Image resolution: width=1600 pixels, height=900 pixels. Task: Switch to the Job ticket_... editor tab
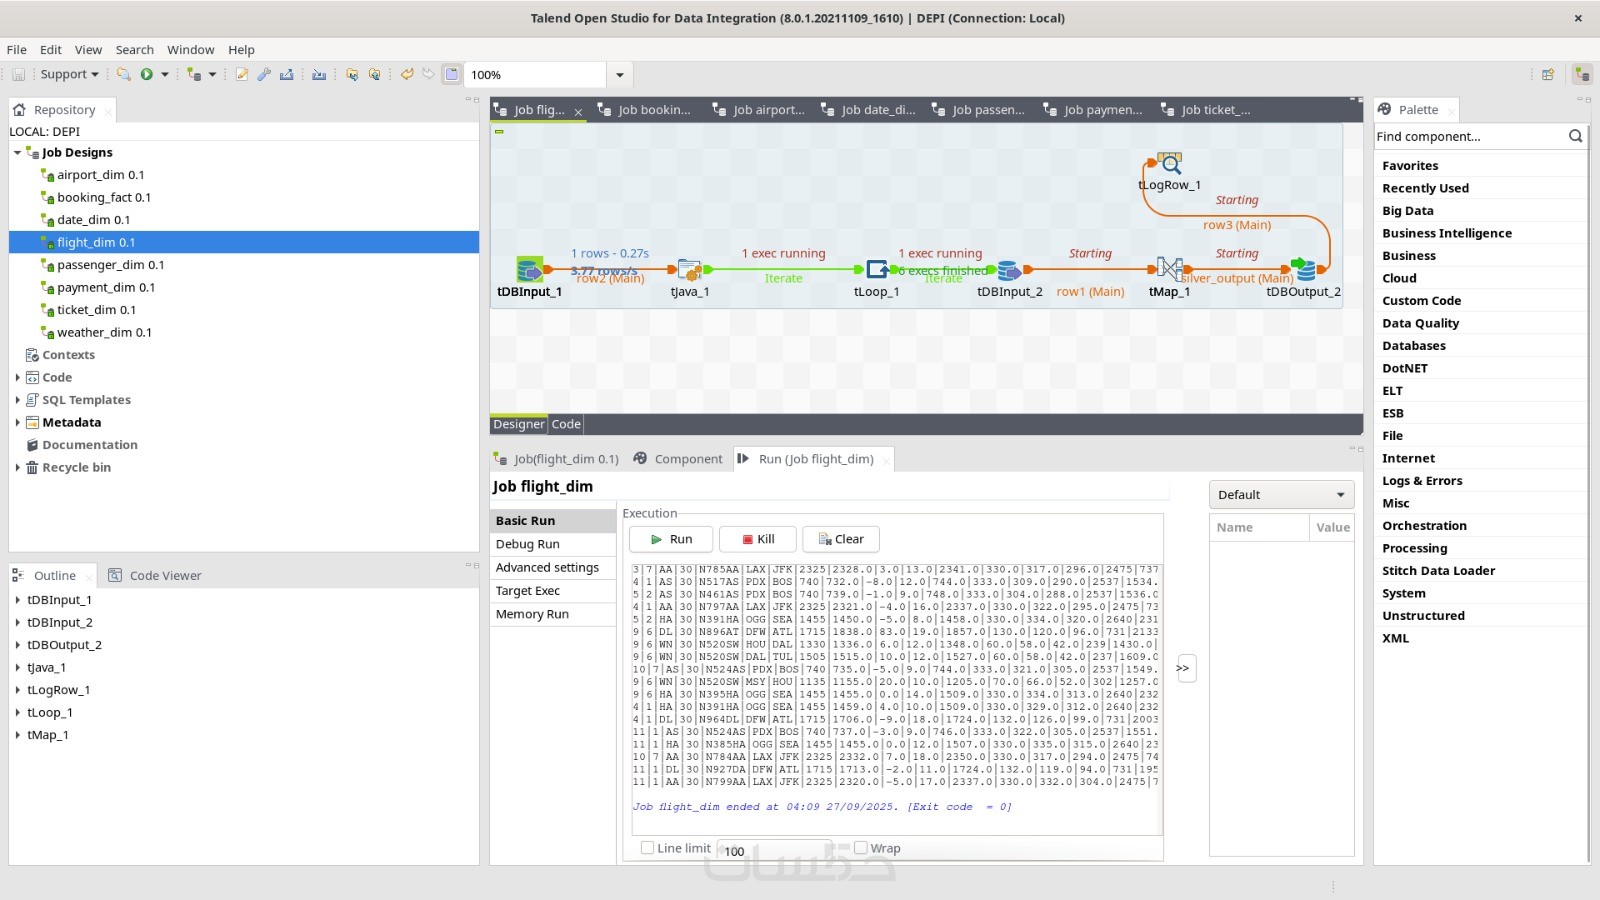click(1205, 110)
